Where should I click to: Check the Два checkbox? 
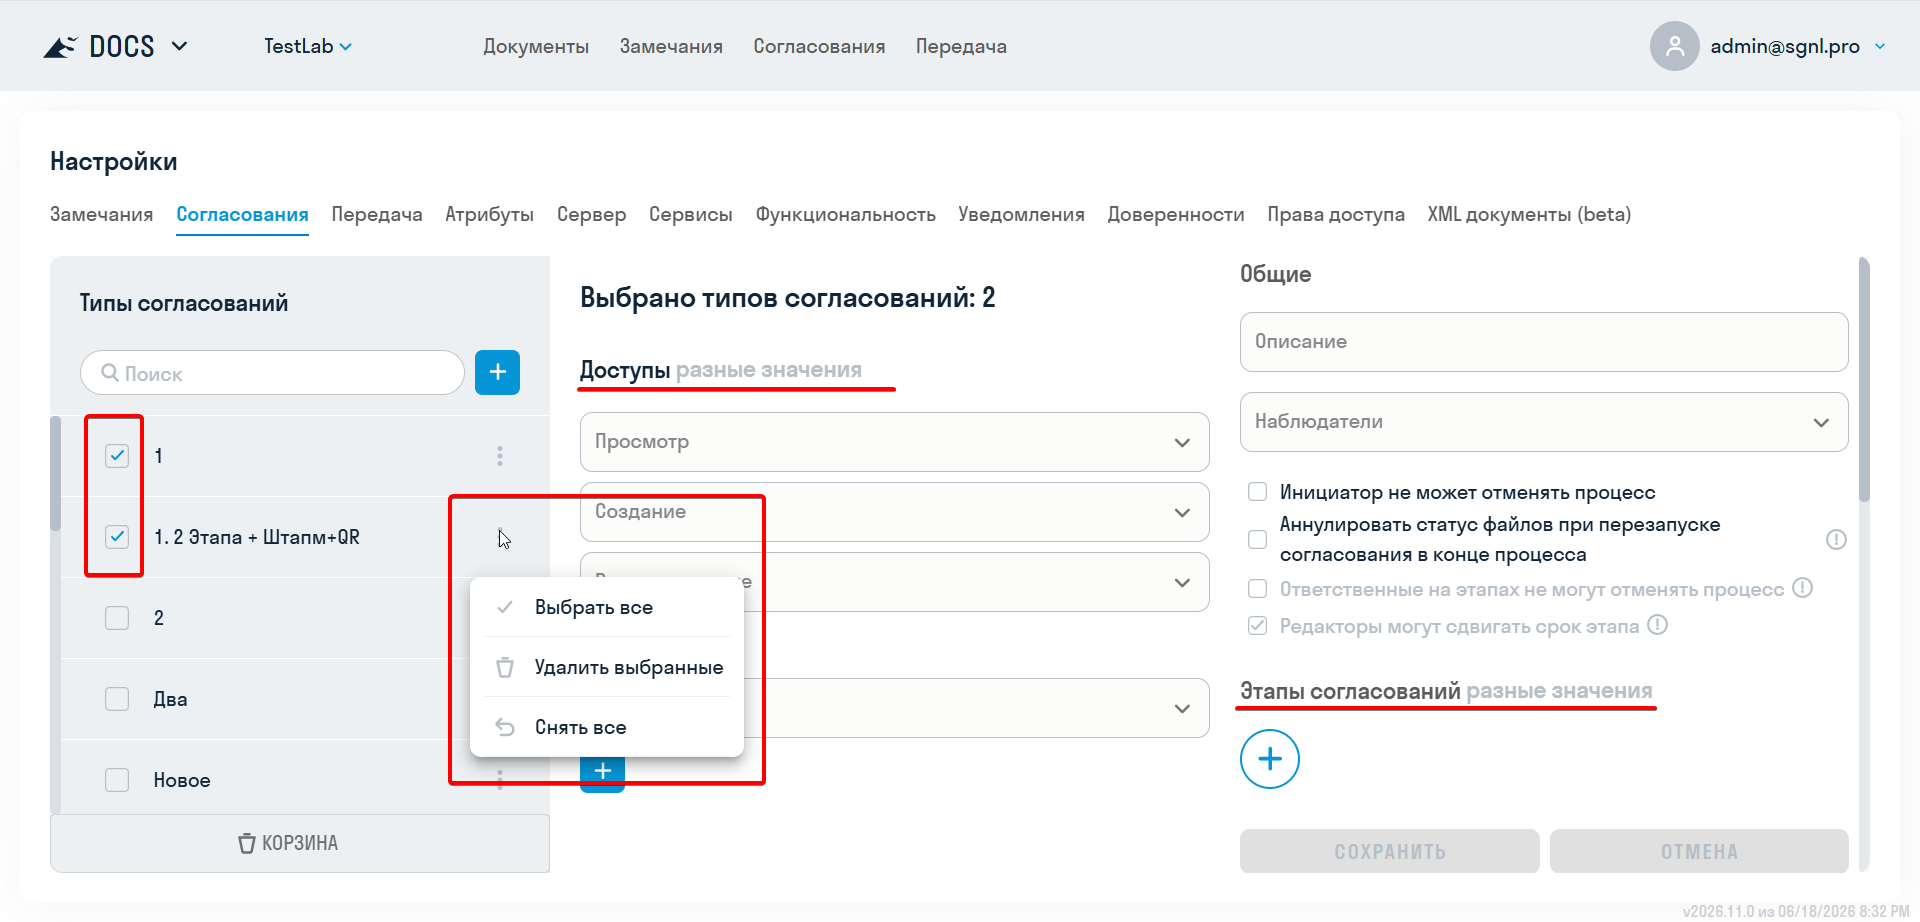tap(117, 699)
